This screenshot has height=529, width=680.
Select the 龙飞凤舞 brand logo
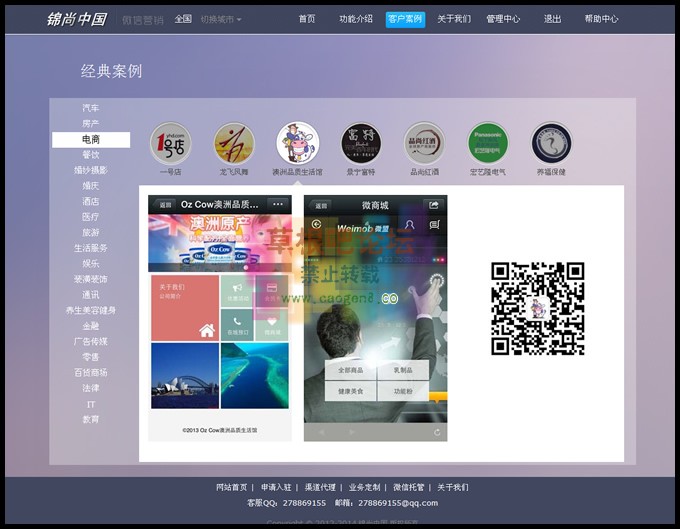pyautogui.click(x=234, y=144)
